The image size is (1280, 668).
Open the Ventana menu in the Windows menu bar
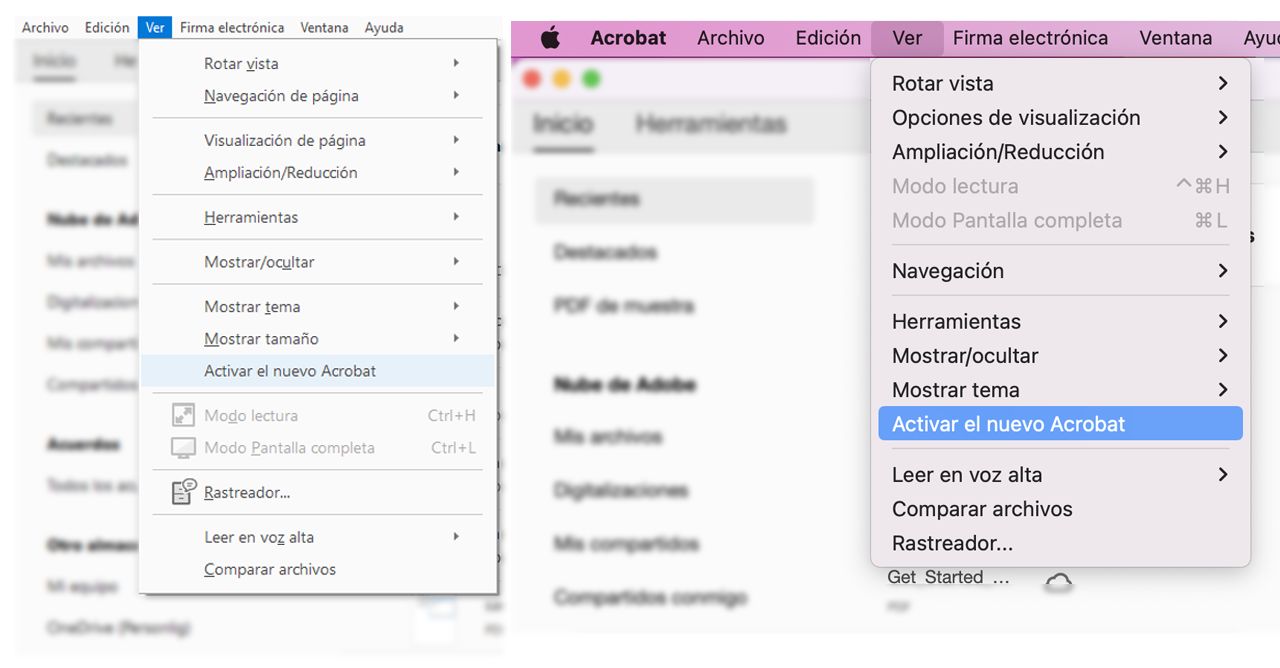coord(324,27)
